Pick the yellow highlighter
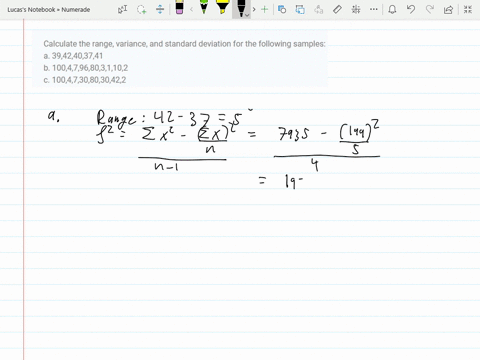The image size is (480, 360). (x=222, y=7)
